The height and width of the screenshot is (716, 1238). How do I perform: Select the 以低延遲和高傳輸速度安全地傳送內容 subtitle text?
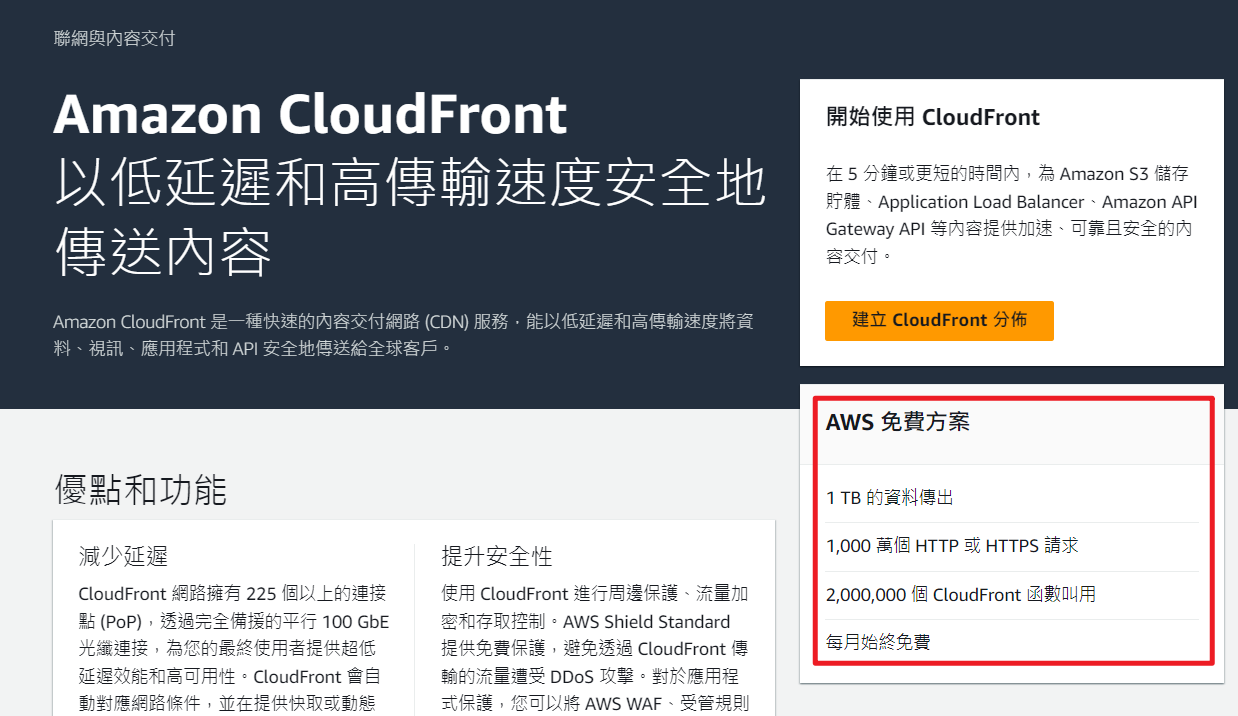pos(410,217)
